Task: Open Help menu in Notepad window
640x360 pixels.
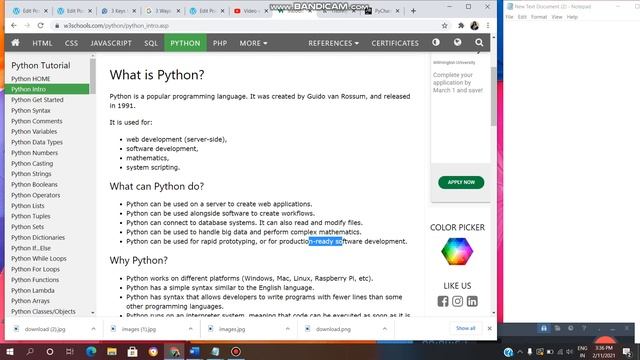Action: pyautogui.click(x=572, y=17)
